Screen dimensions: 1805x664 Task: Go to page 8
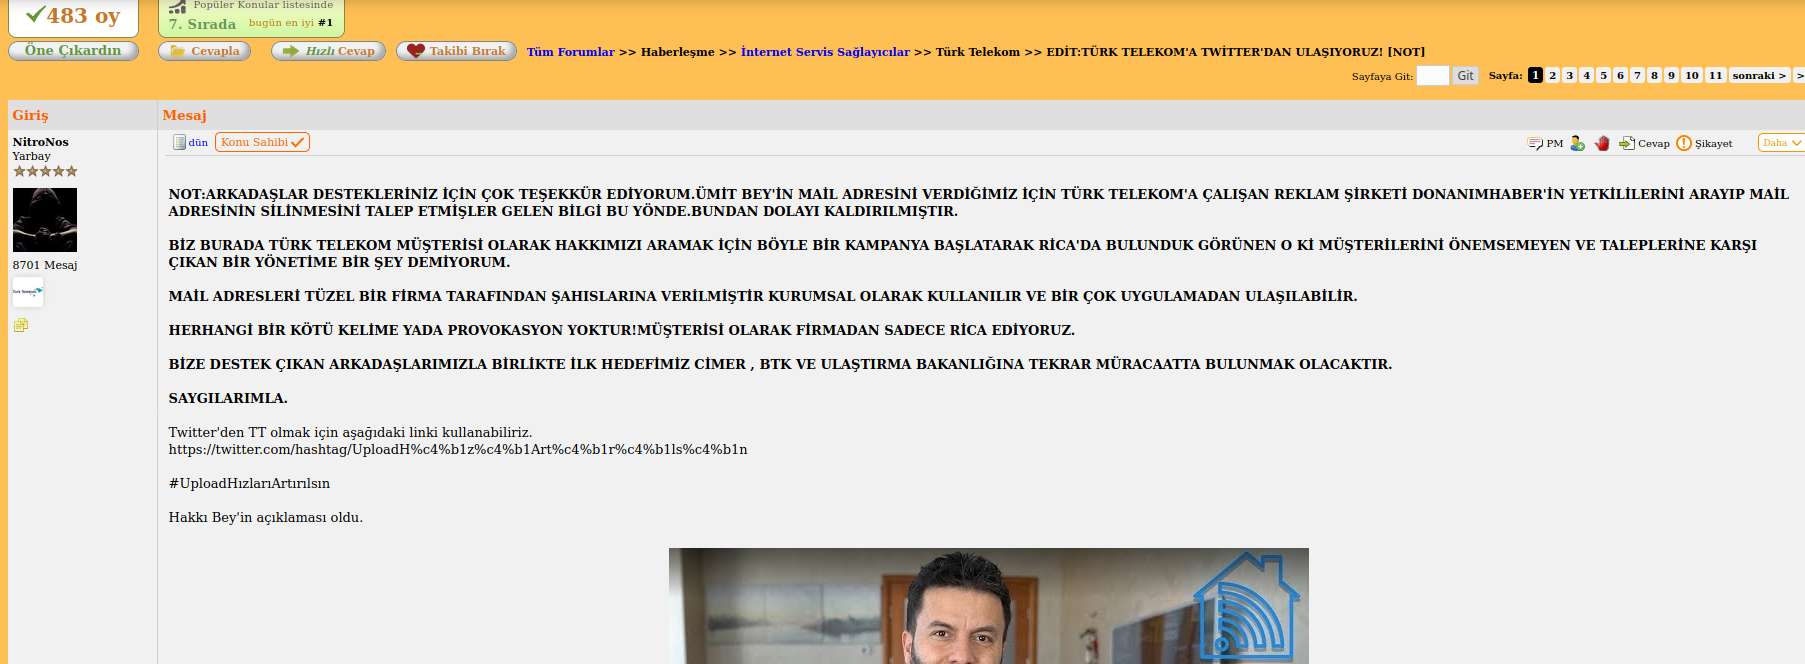pyautogui.click(x=1654, y=75)
